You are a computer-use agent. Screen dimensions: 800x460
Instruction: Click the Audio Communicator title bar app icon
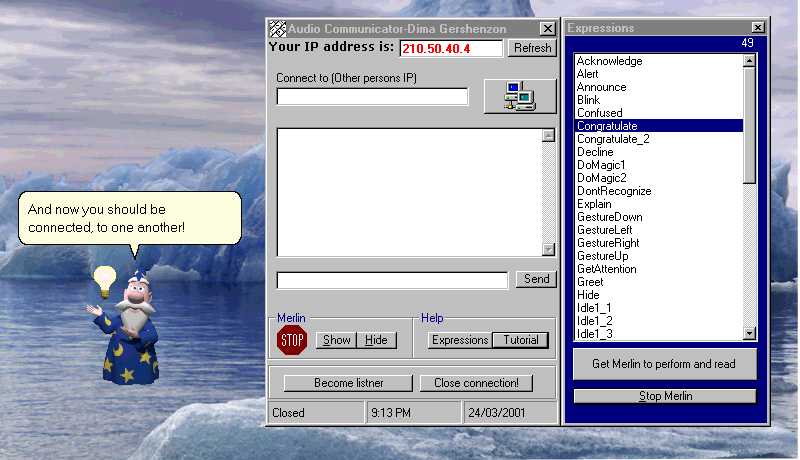tap(278, 29)
